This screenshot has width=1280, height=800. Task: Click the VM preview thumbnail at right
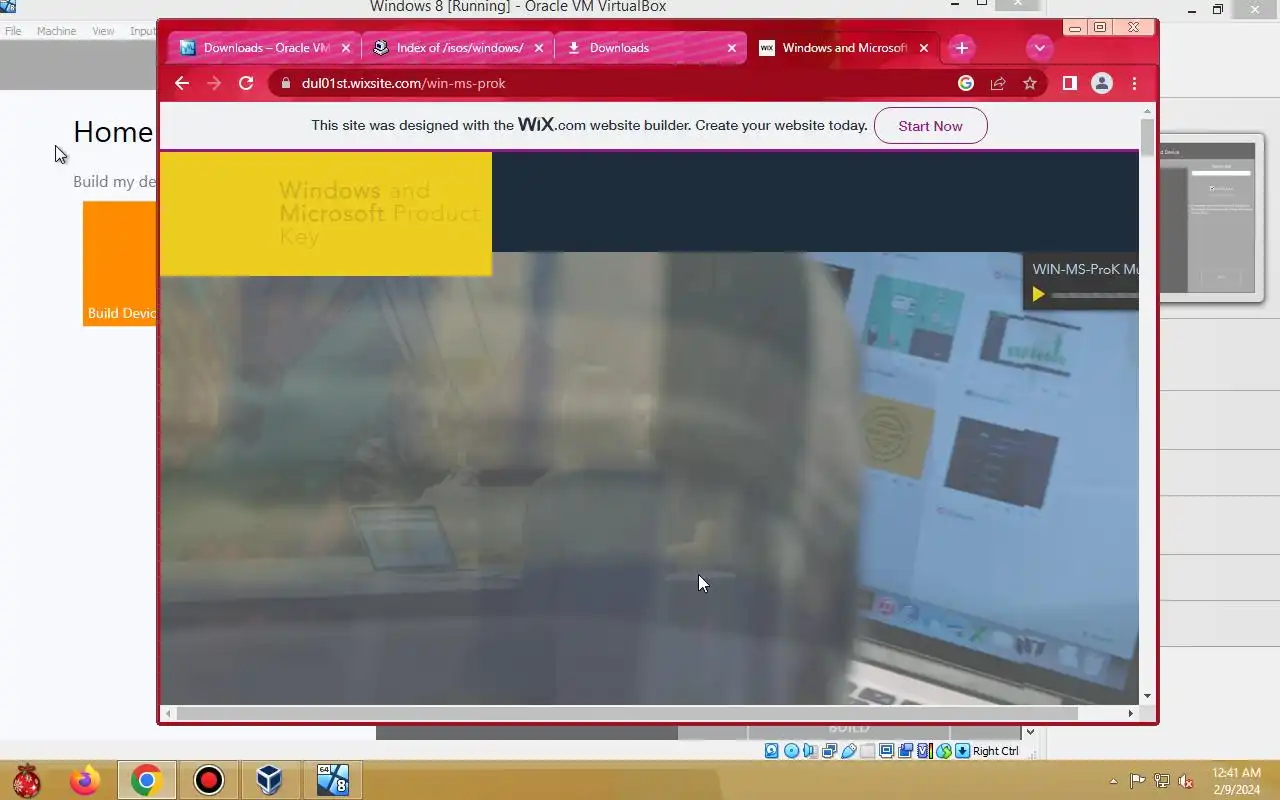(x=1211, y=217)
